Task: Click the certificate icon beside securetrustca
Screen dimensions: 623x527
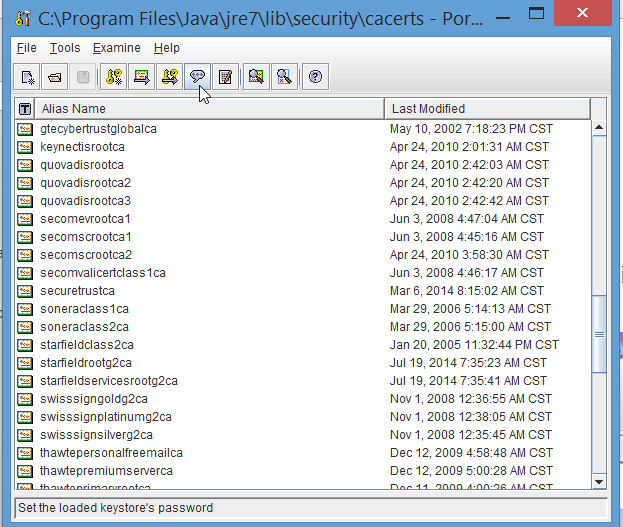Action: (x=25, y=291)
